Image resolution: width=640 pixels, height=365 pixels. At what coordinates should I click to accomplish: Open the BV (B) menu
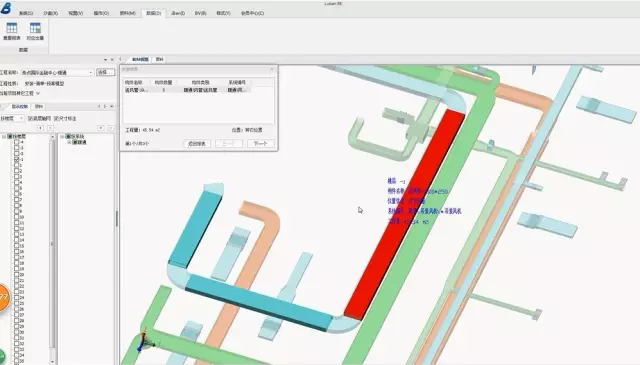[200, 13]
